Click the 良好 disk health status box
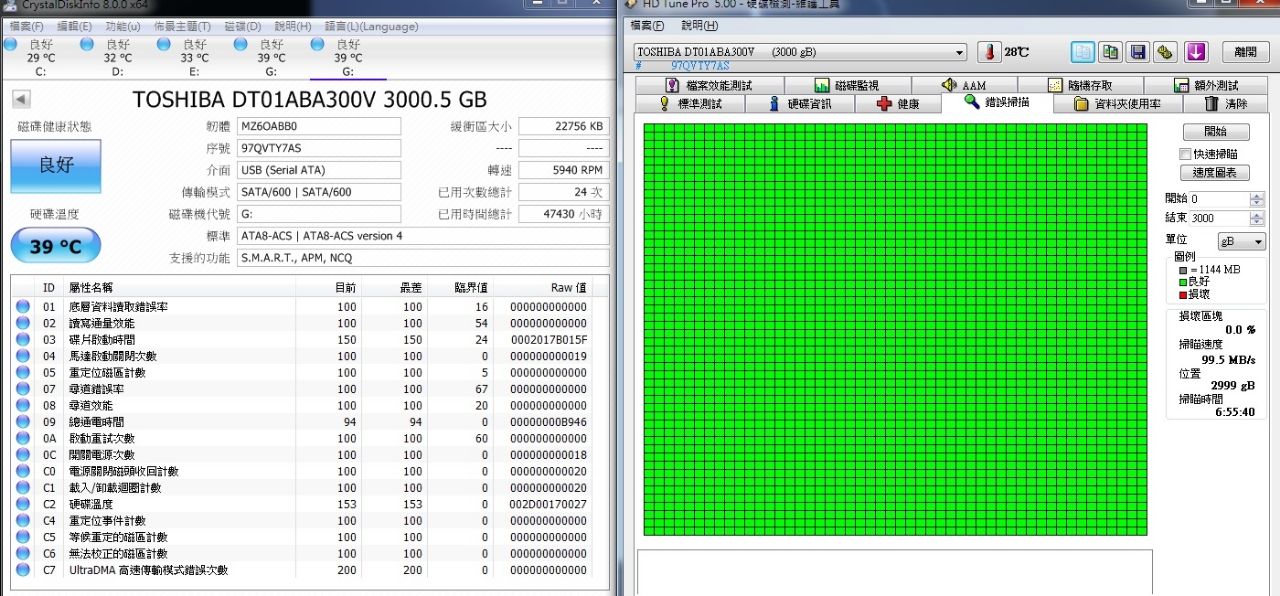 pos(56,166)
